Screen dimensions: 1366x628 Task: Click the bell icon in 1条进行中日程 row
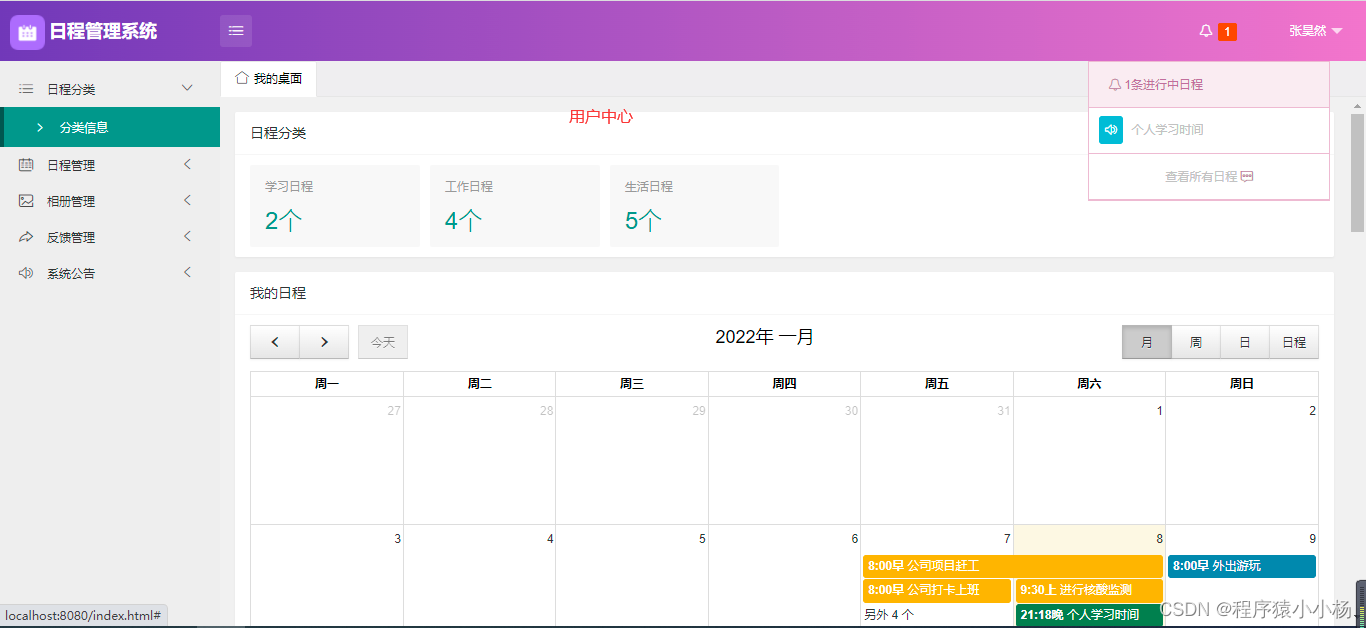[1115, 85]
